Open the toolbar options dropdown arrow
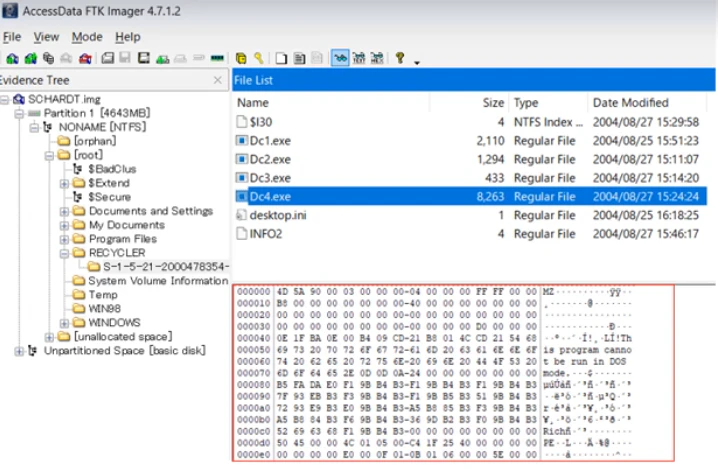Screen dimensions: 718x469 (417, 62)
